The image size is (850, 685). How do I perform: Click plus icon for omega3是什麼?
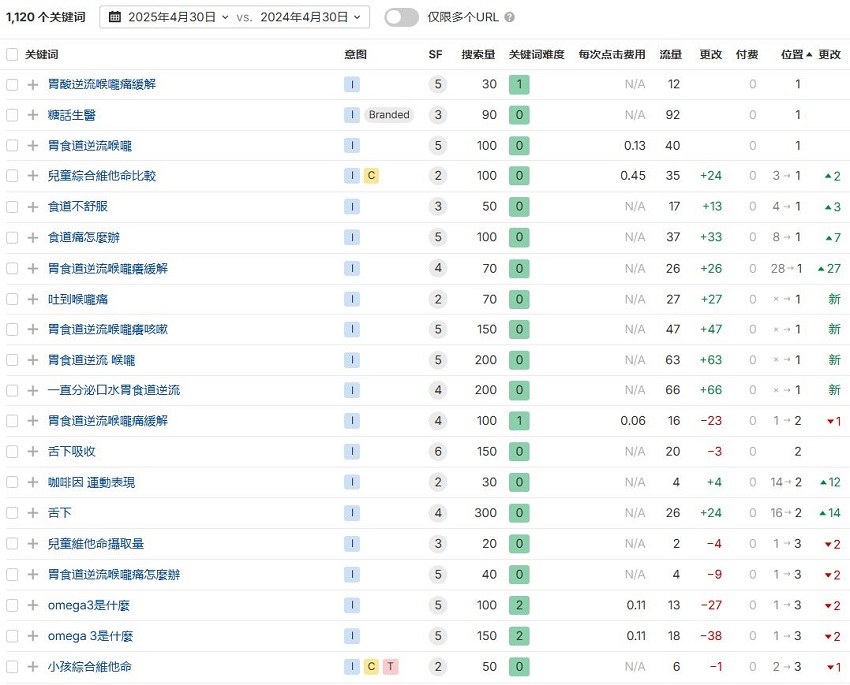33,605
